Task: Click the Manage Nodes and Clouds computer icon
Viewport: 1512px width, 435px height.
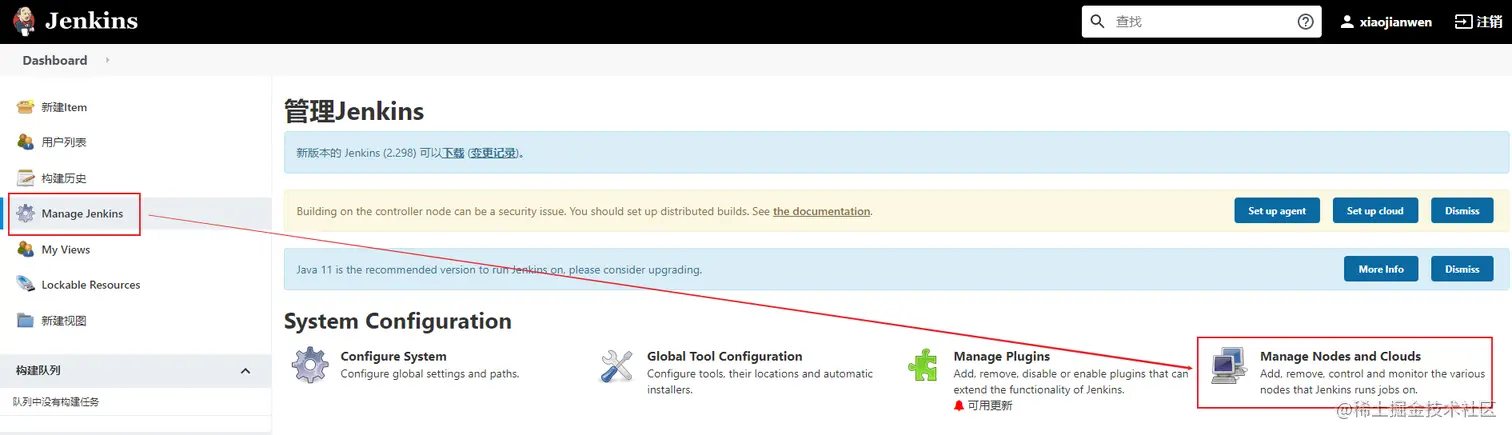Action: pos(1229,366)
